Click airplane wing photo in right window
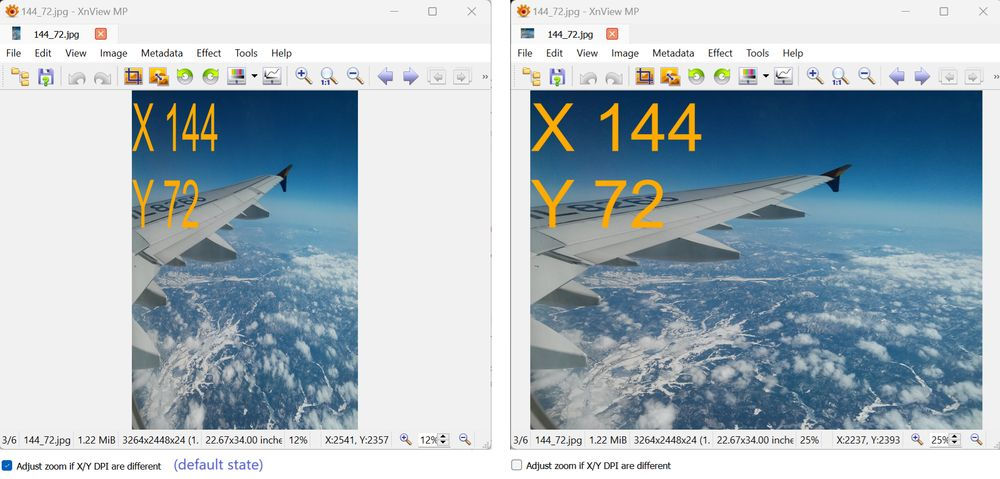This screenshot has height=479, width=1000. [756, 260]
